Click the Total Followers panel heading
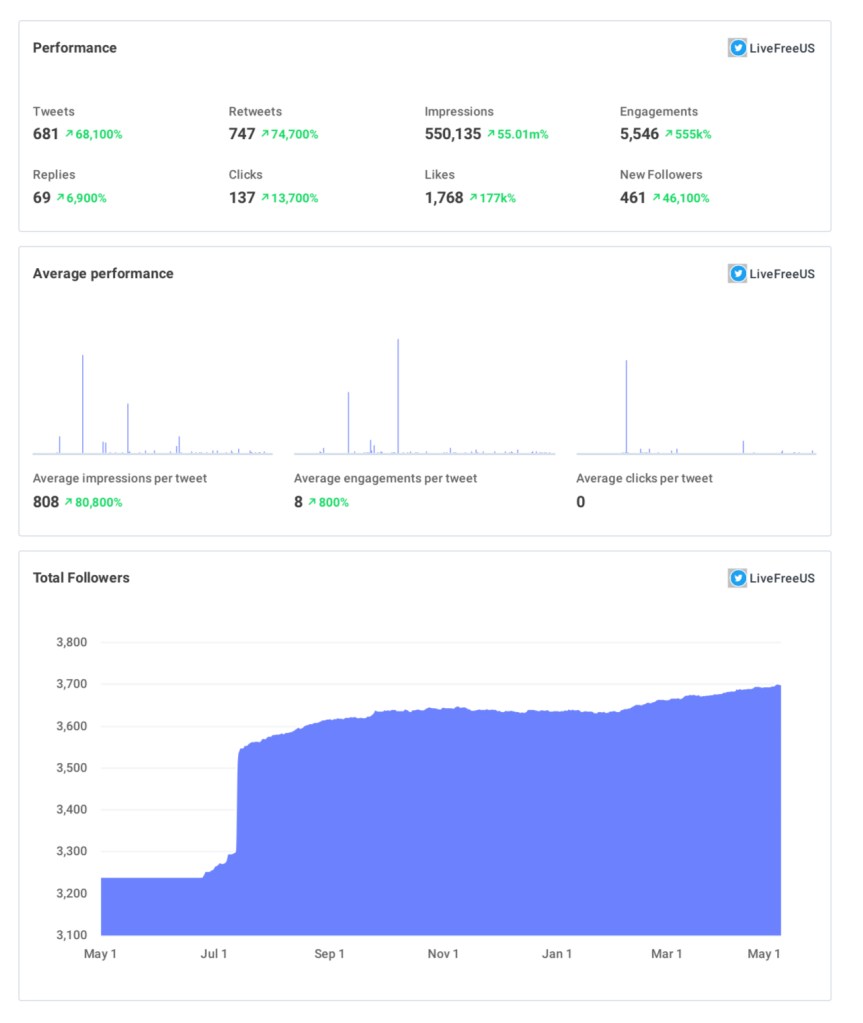This screenshot has height=1023, width=863. pyautogui.click(x=81, y=578)
